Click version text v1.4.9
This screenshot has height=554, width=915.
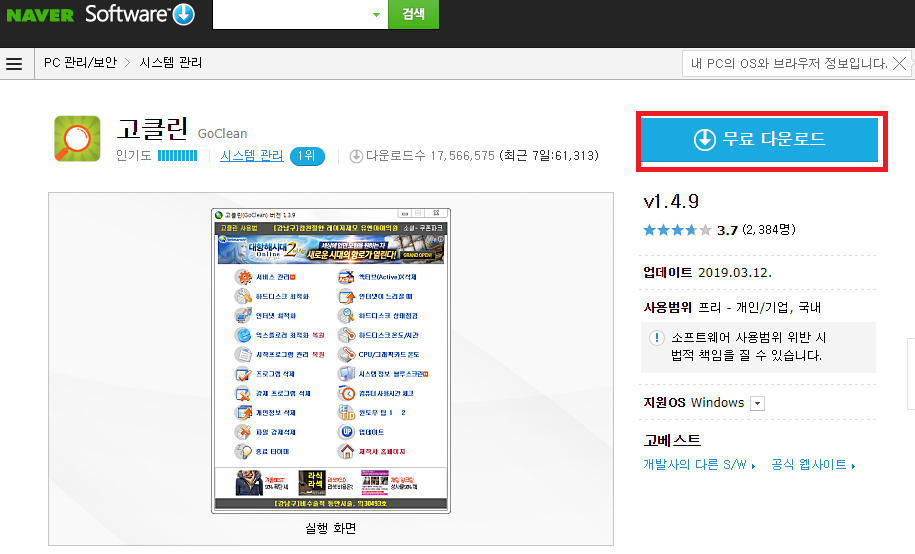coord(671,202)
